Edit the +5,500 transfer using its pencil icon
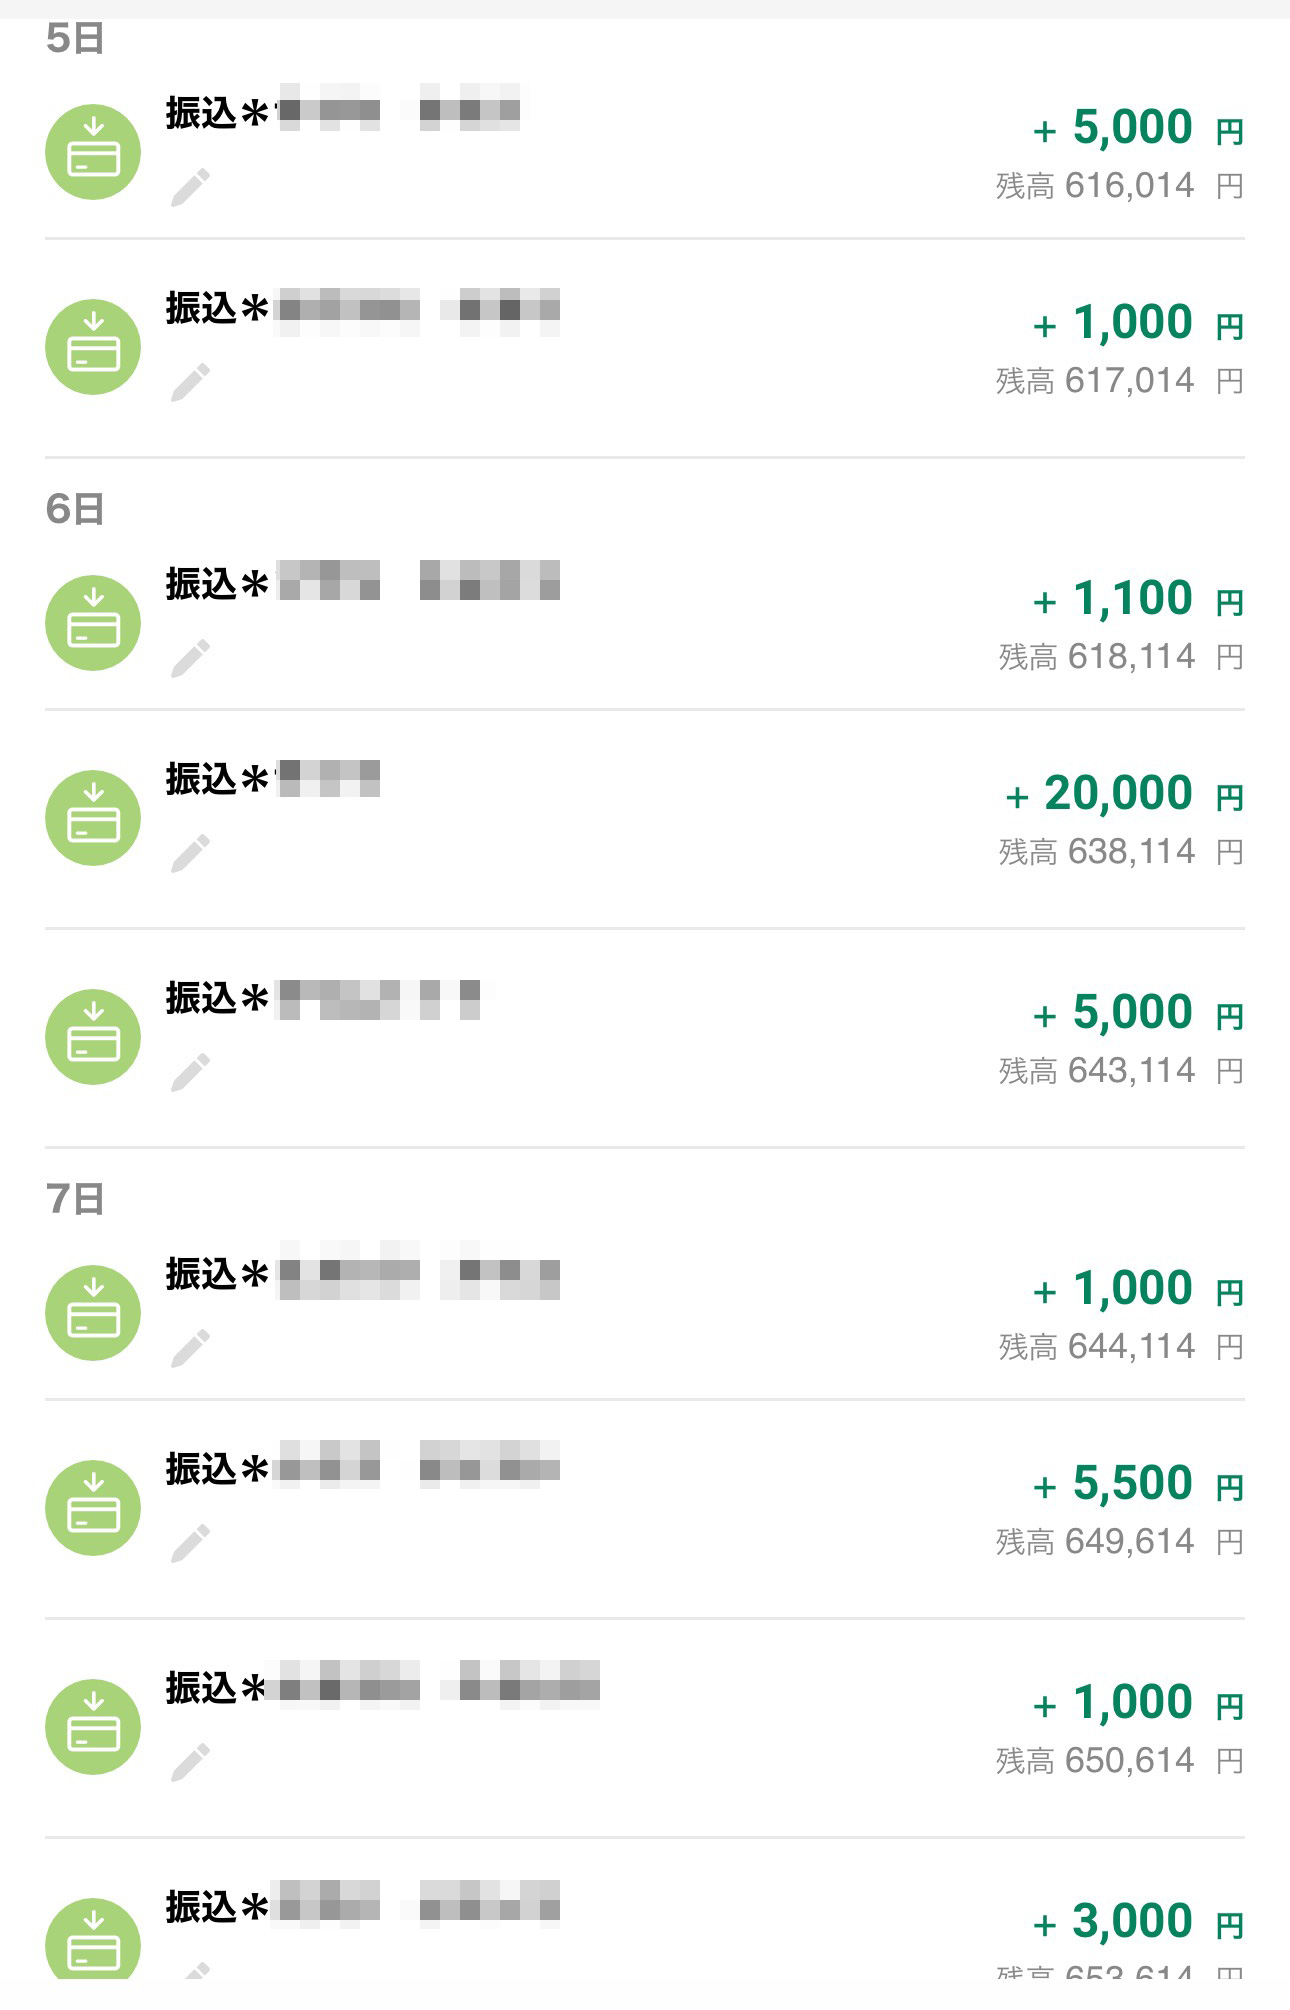Viewport: 1290px width, 2010px height. point(190,1543)
